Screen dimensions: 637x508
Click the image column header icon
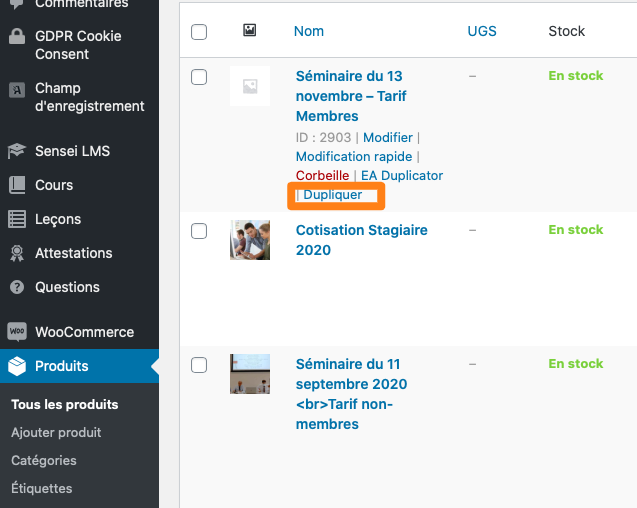point(249,30)
